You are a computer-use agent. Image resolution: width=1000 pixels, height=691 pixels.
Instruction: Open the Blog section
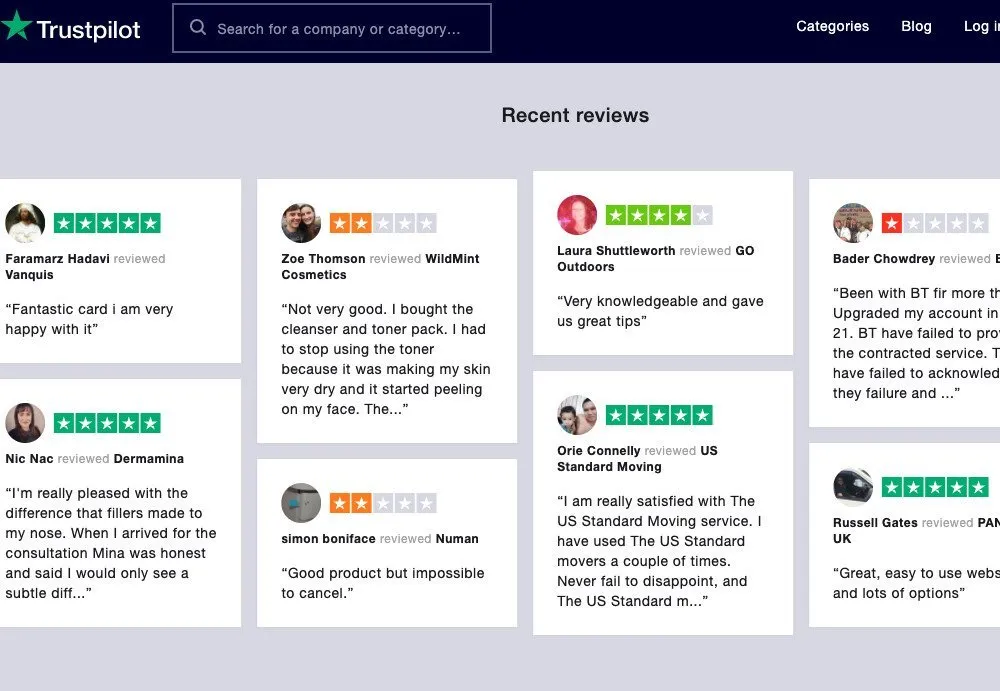click(915, 26)
